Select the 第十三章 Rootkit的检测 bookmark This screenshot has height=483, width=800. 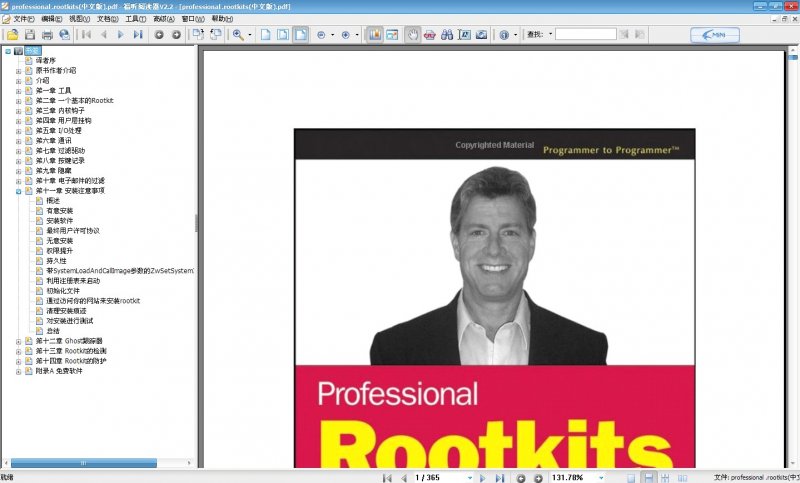71,351
